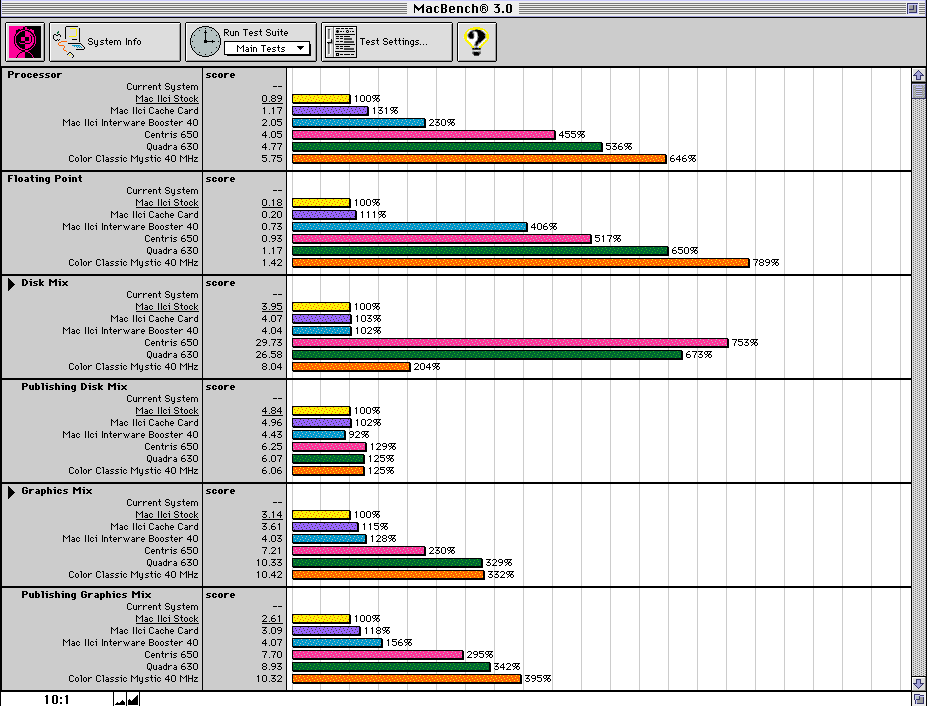Click the 455% percentage label

coord(572,135)
